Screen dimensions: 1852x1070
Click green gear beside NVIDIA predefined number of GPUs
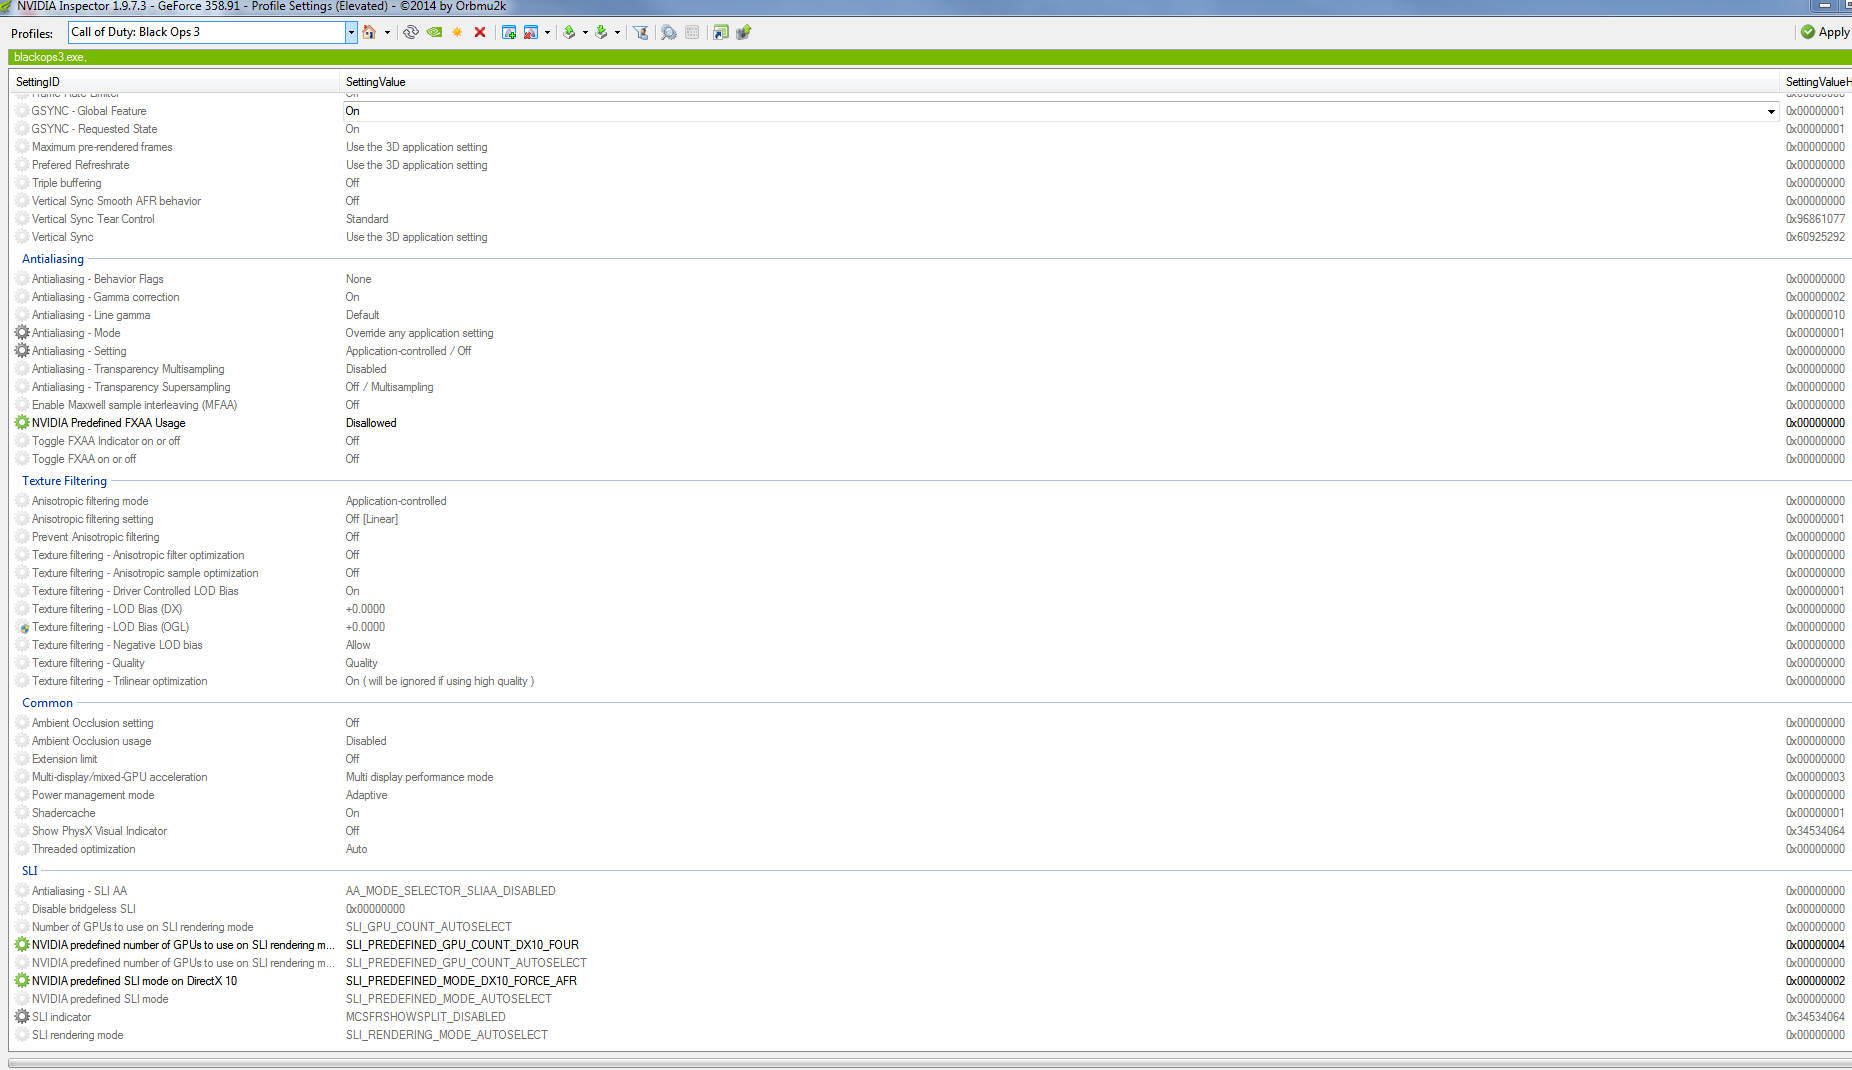pyautogui.click(x=22, y=945)
